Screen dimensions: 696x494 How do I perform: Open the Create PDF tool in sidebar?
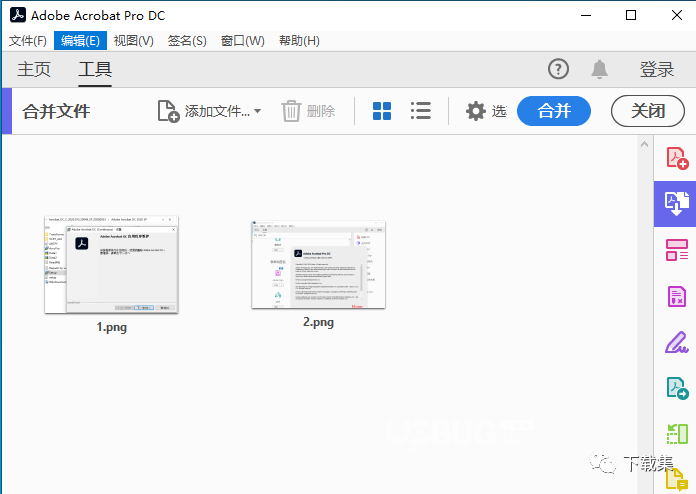(x=676, y=158)
